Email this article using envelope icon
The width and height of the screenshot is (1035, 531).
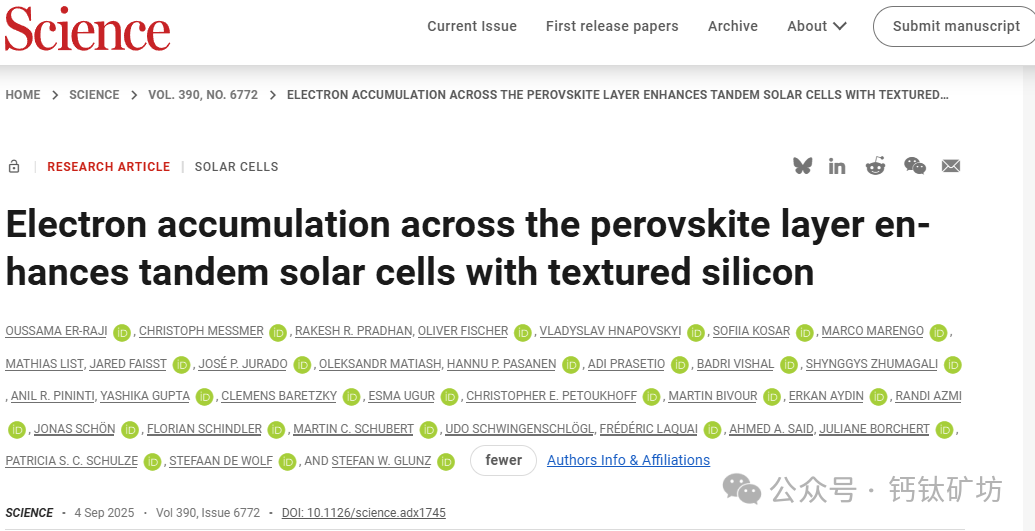coord(951,166)
